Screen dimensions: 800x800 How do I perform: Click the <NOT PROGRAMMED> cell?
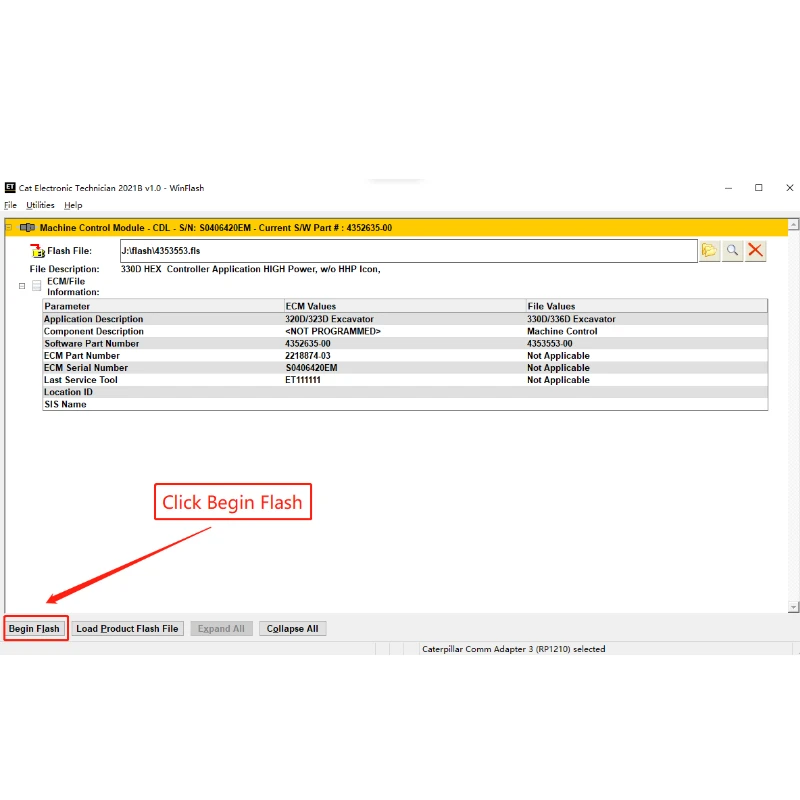(x=333, y=331)
